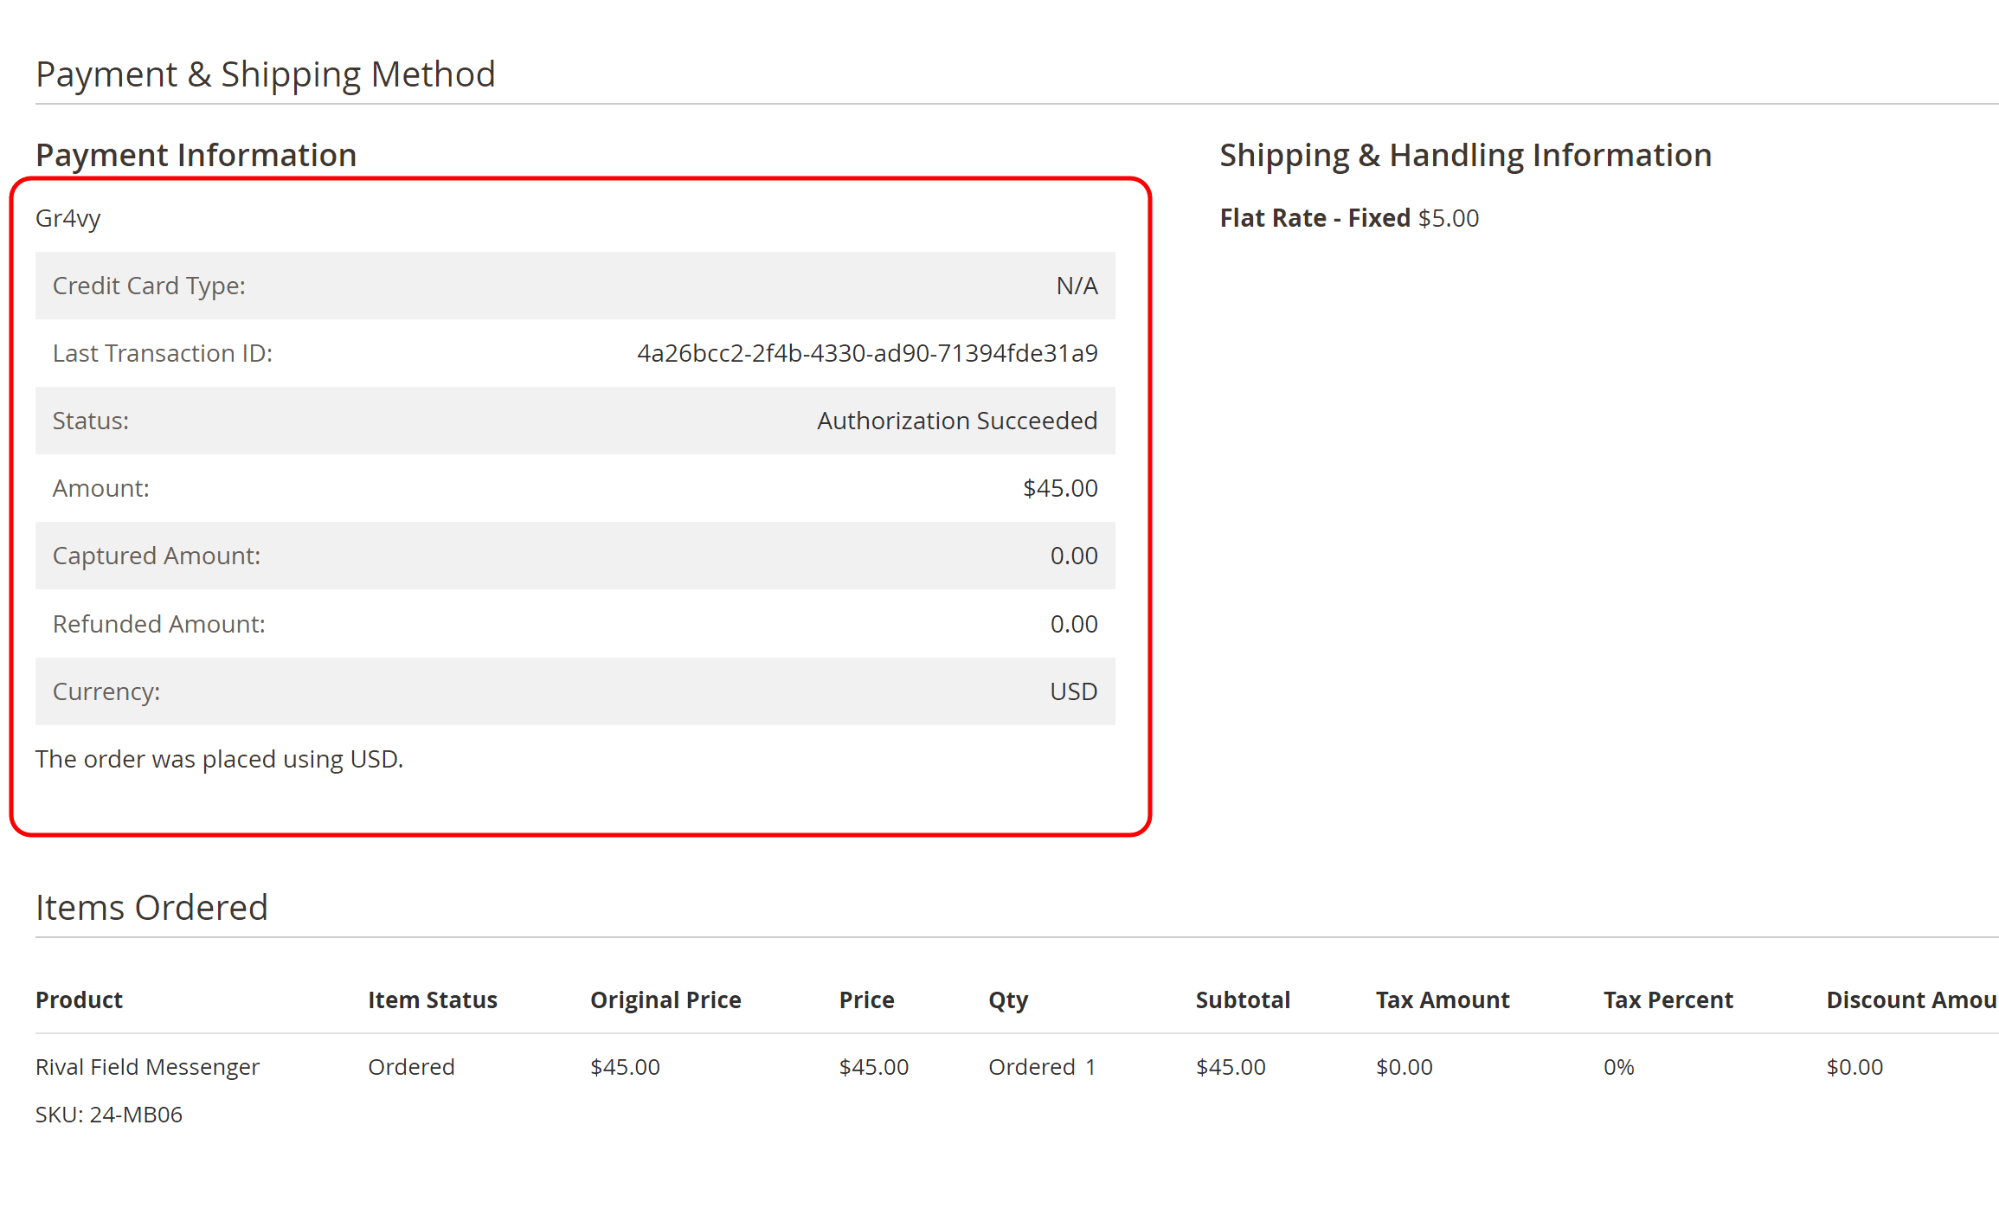
Task: Click the Gr4vy payment method label
Action: click(x=68, y=218)
